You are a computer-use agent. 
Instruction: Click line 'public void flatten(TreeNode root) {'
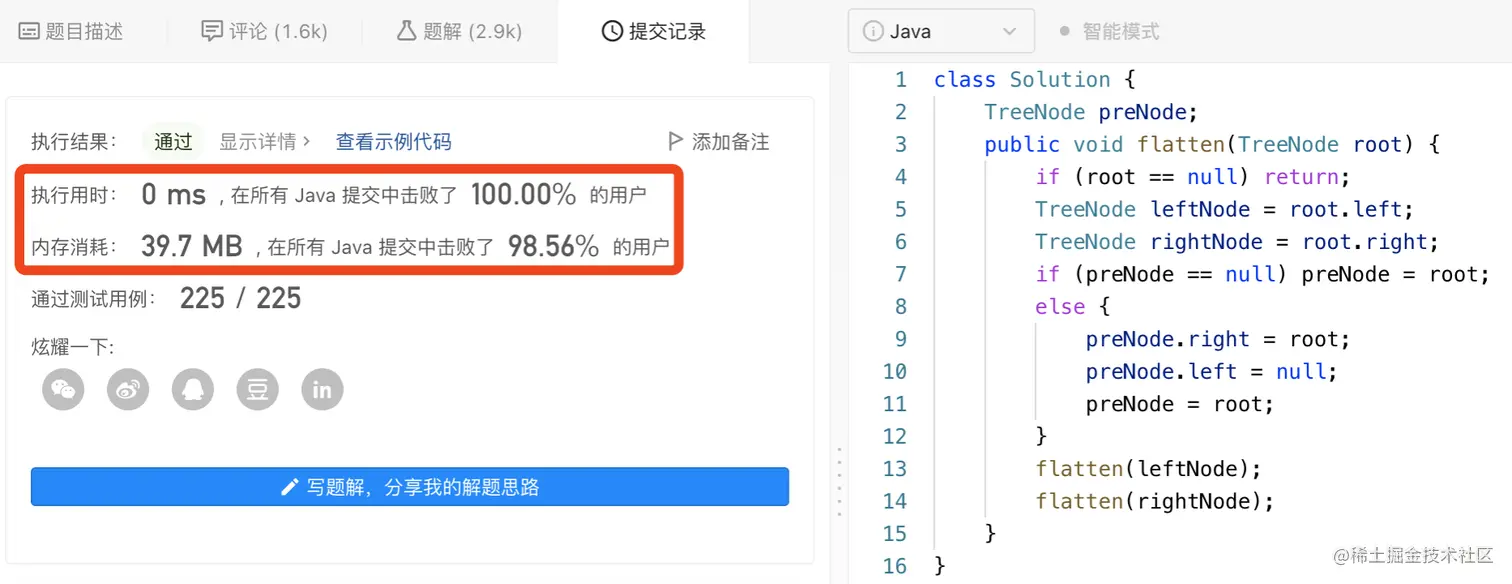[x=1212, y=144]
